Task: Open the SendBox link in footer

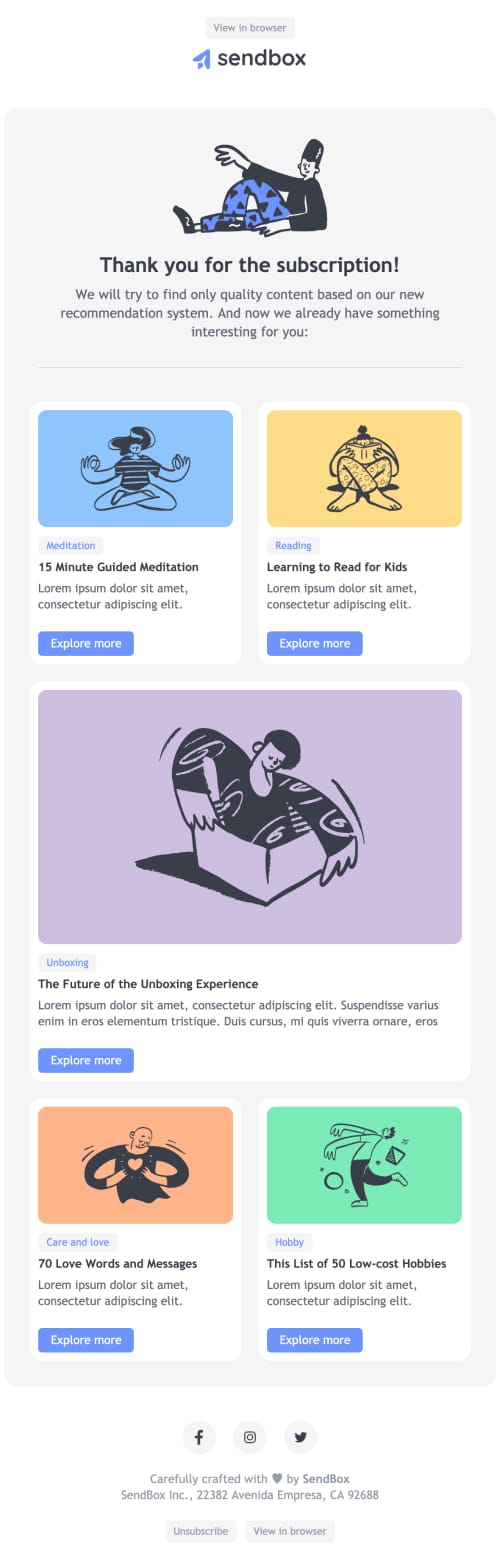Action: (x=326, y=1478)
